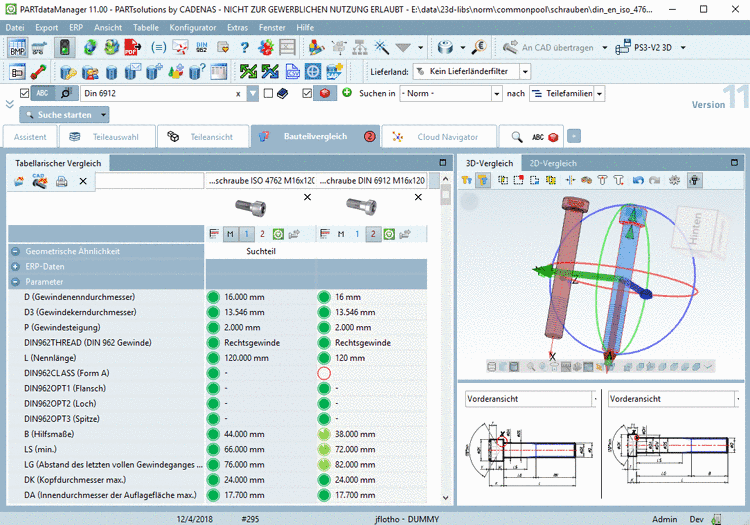Collapse the Geometrische Ähnlichkeit section
Viewport: 750px width, 525px height.
pos(15,251)
